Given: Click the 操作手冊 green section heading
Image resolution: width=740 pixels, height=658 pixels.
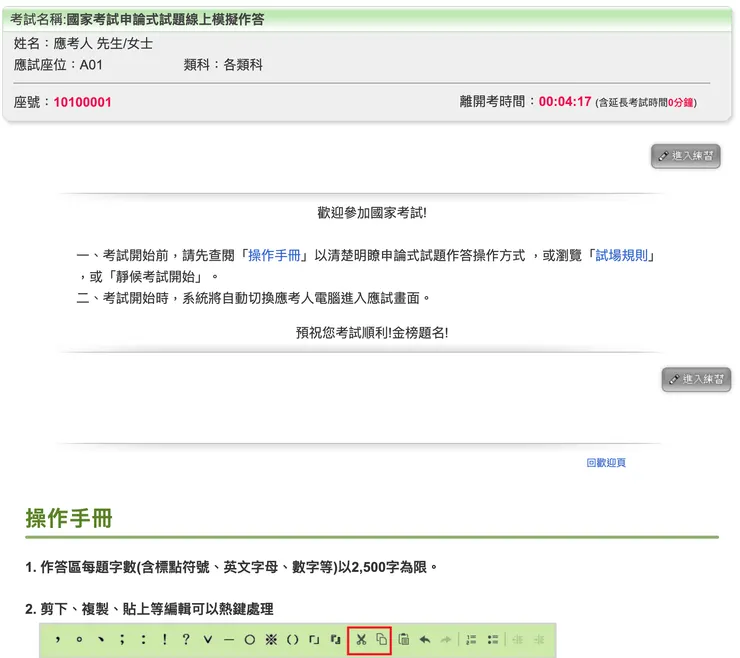Looking at the screenshot, I should tap(69, 518).
